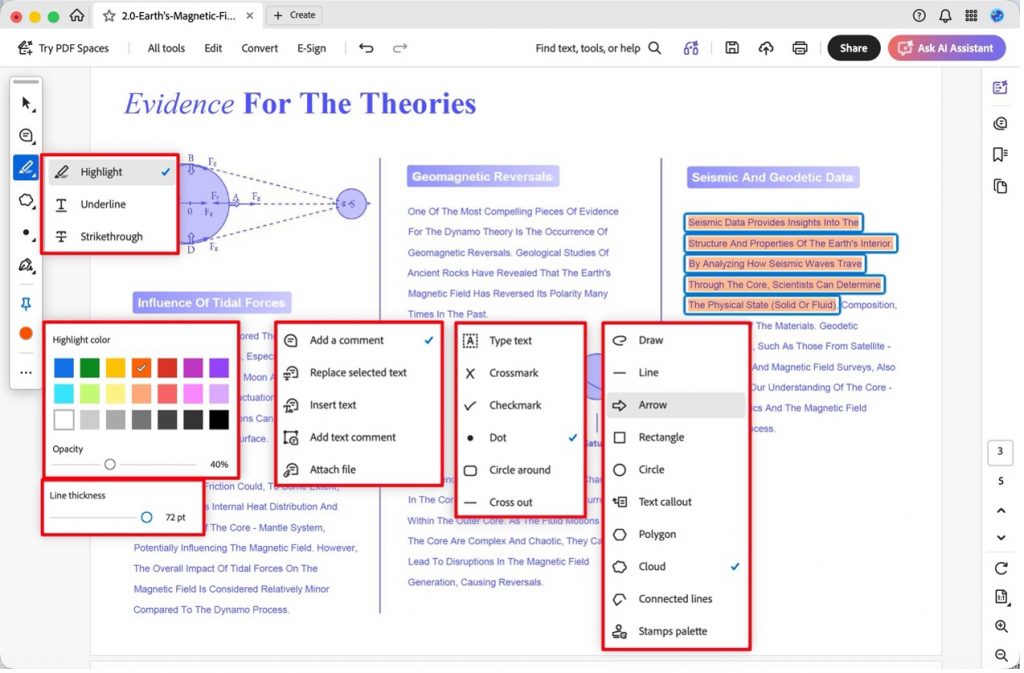The height and width of the screenshot is (673, 1024).
Task: Open the All tools menu
Action: [x=166, y=48]
